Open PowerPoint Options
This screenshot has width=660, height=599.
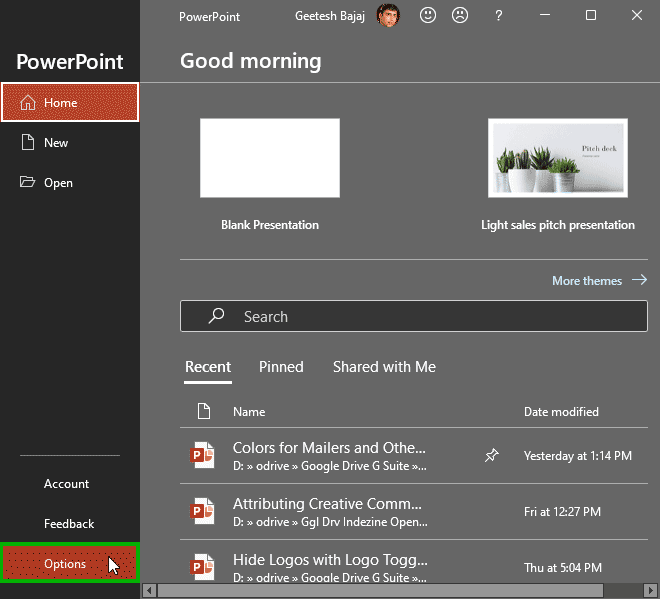click(66, 564)
